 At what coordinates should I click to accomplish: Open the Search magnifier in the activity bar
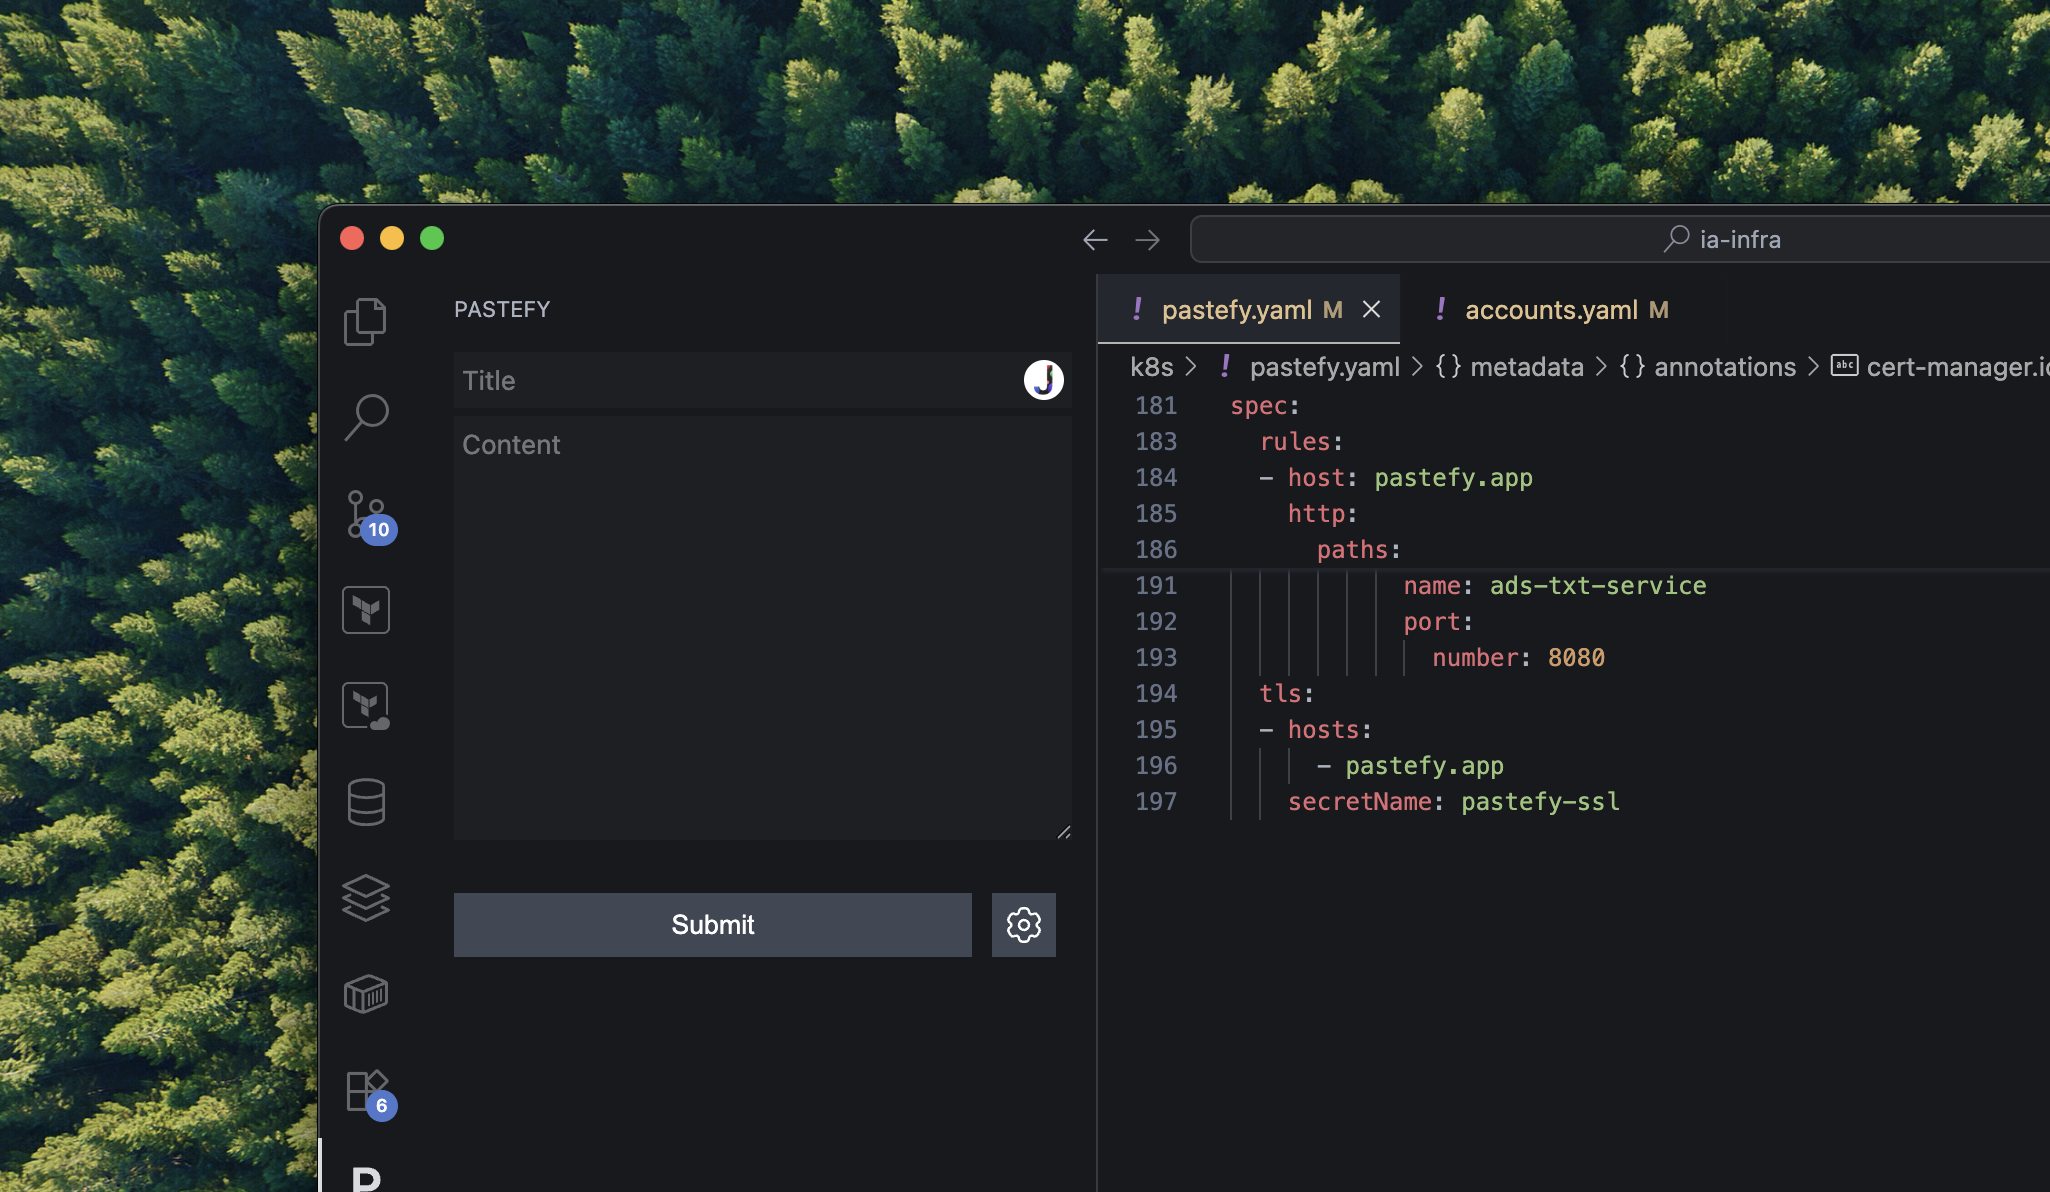tap(366, 416)
